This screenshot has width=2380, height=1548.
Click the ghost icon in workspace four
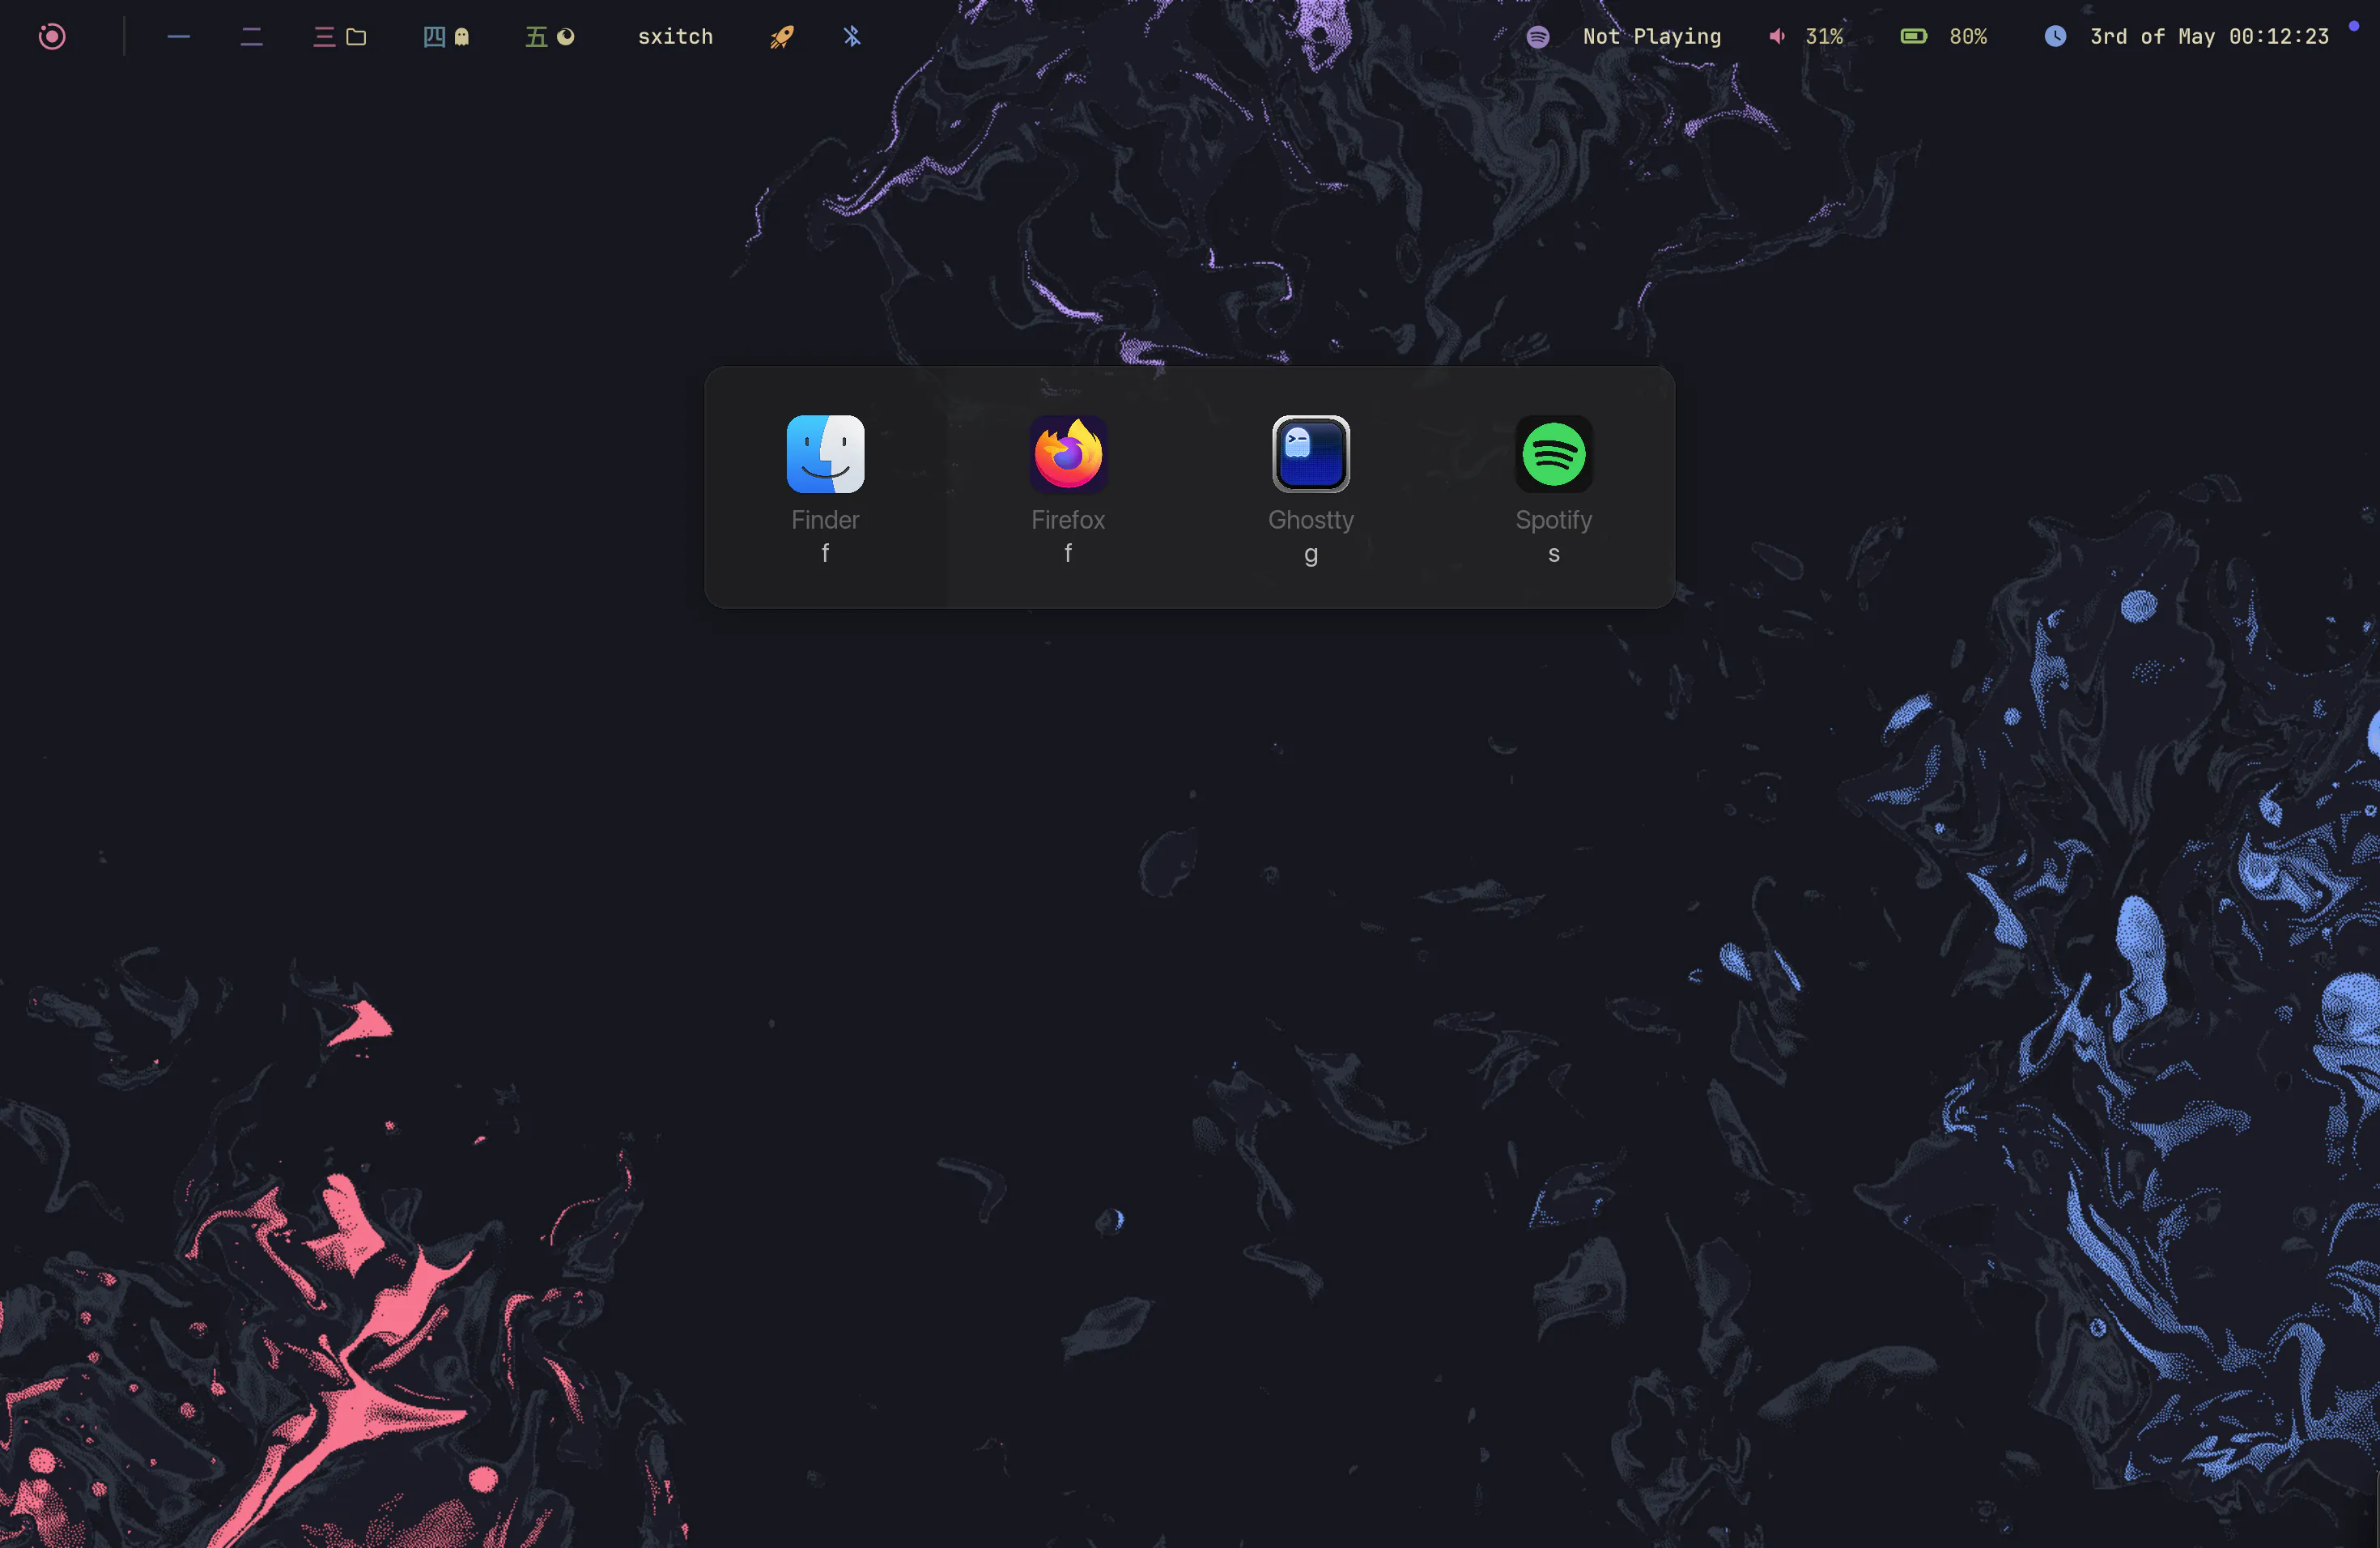[461, 37]
